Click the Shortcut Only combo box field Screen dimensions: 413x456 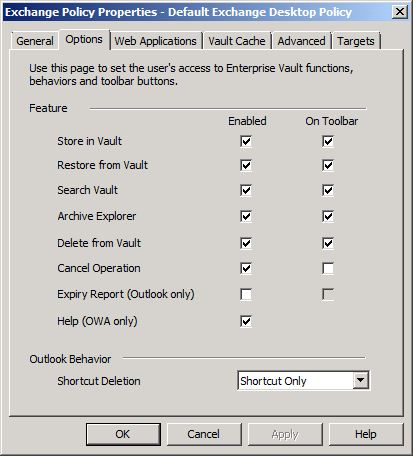303,380
